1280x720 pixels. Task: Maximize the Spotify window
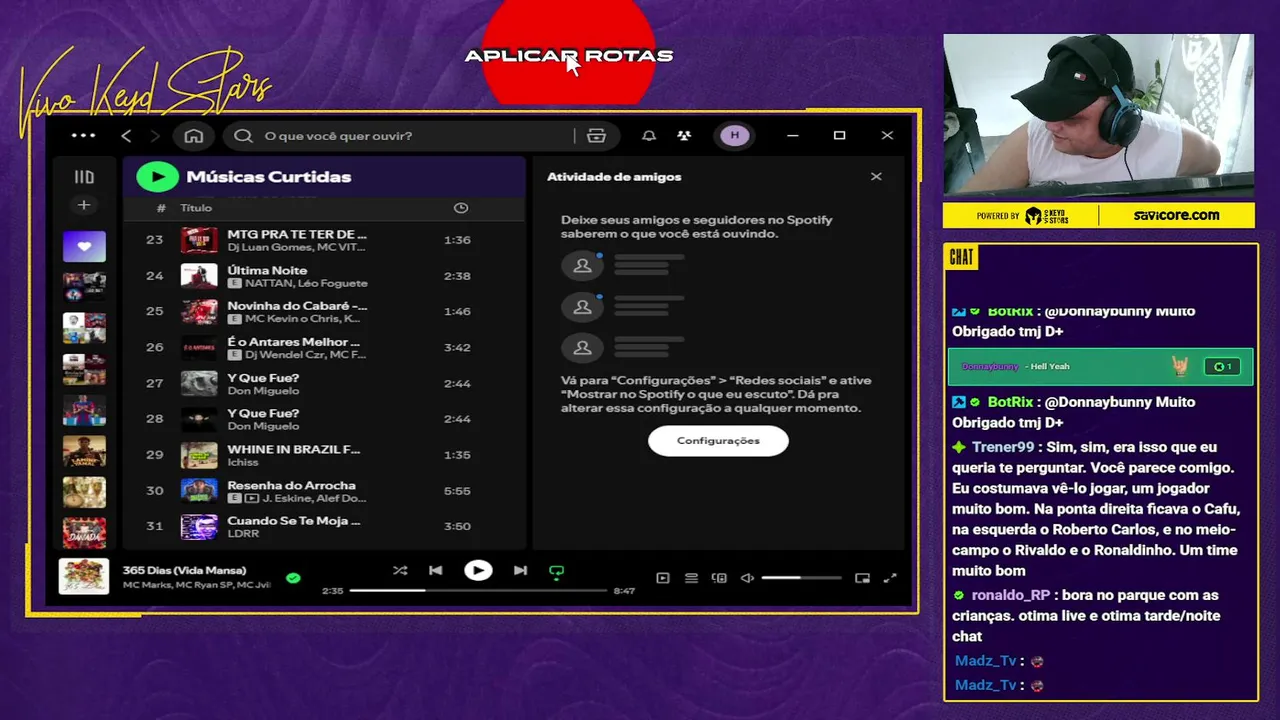coord(840,136)
